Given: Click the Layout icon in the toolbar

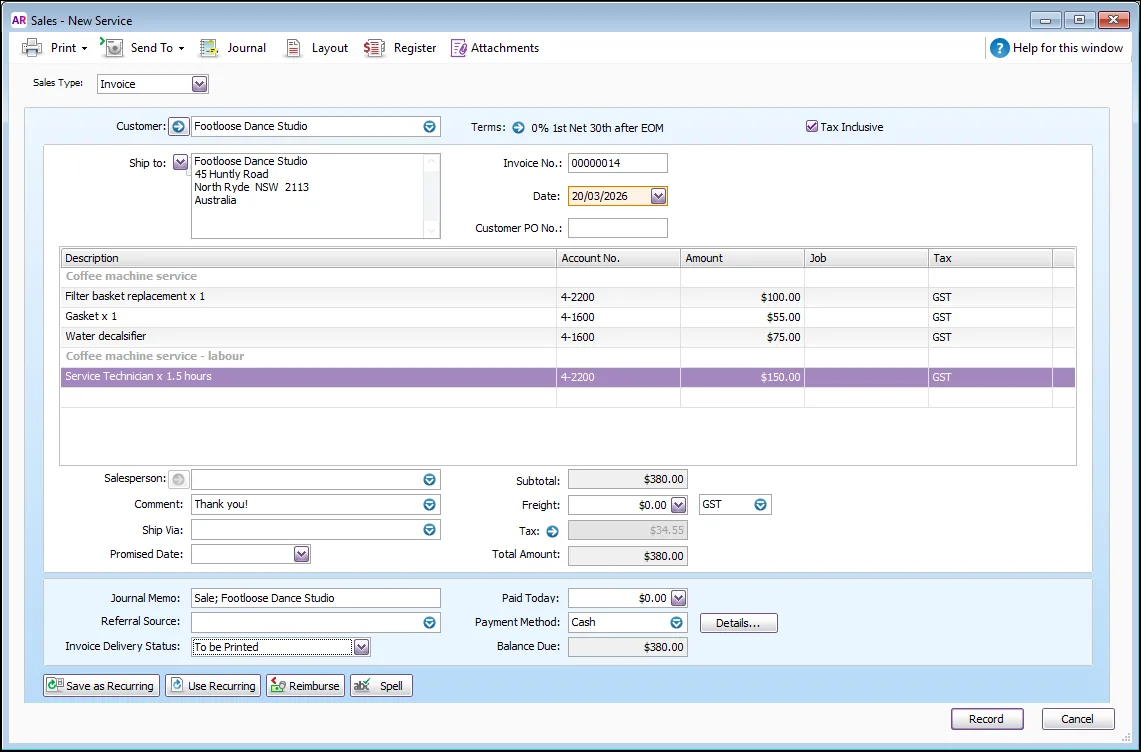Looking at the screenshot, I should [316, 47].
